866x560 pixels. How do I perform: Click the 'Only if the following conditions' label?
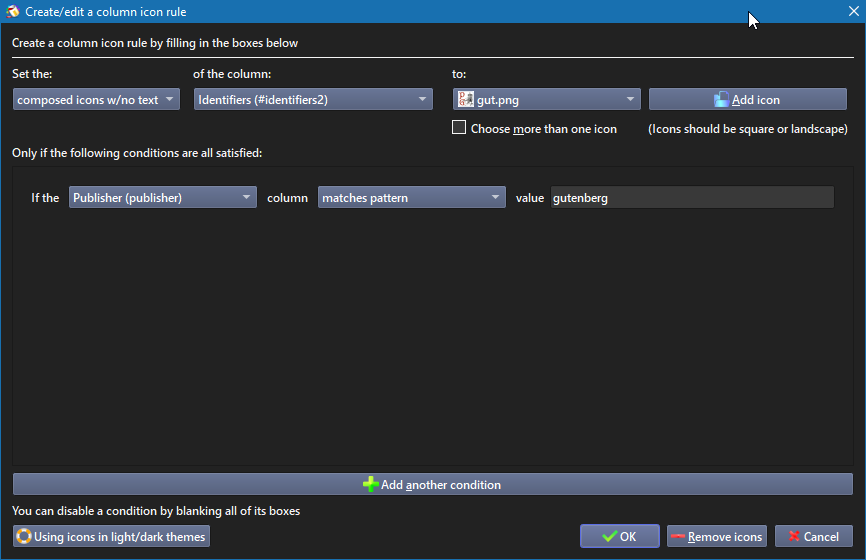[x=137, y=153]
